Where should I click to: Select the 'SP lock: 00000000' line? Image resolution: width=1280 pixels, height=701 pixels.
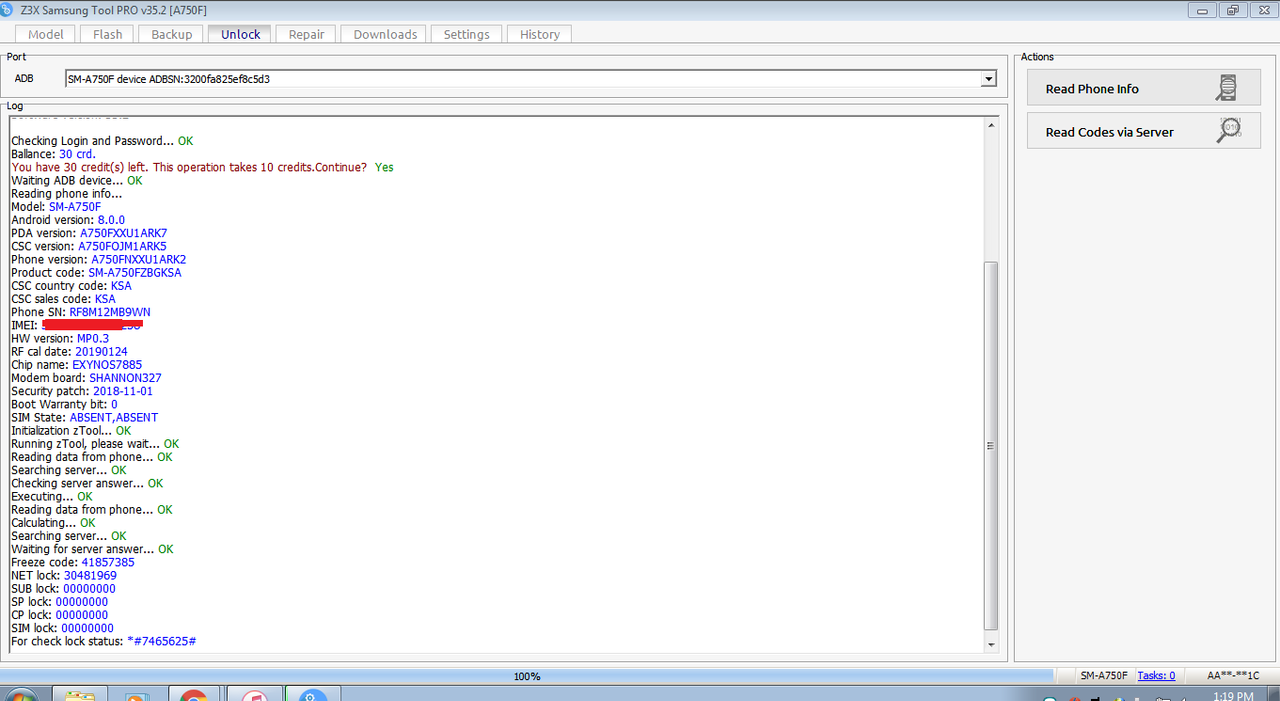59,602
